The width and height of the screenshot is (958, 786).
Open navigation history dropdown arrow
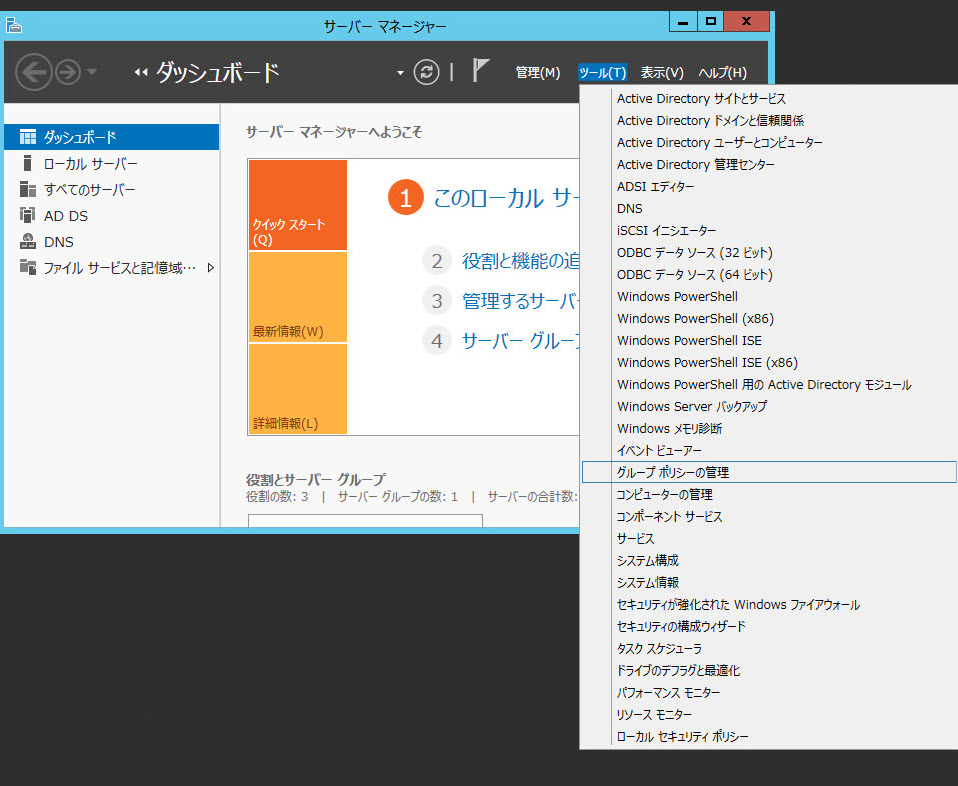[x=92, y=72]
